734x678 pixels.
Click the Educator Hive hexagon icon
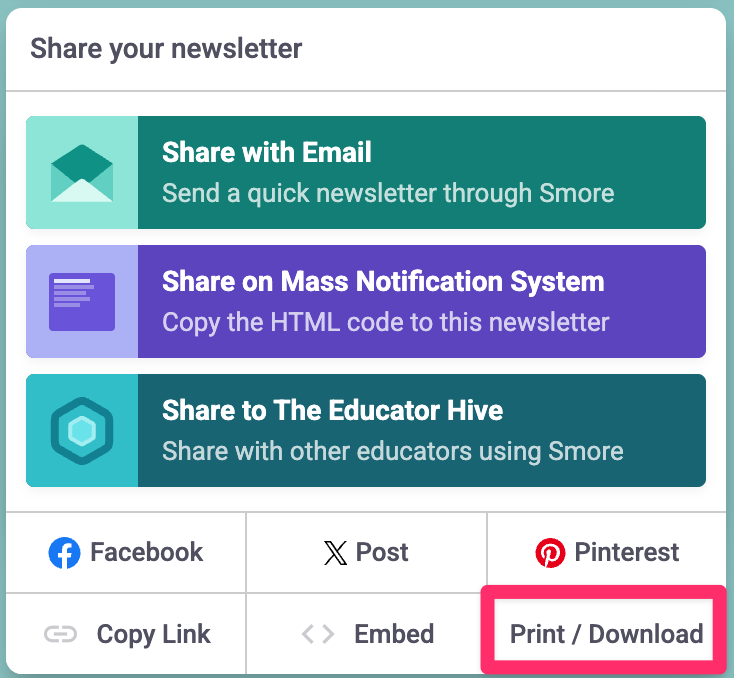pos(82,431)
